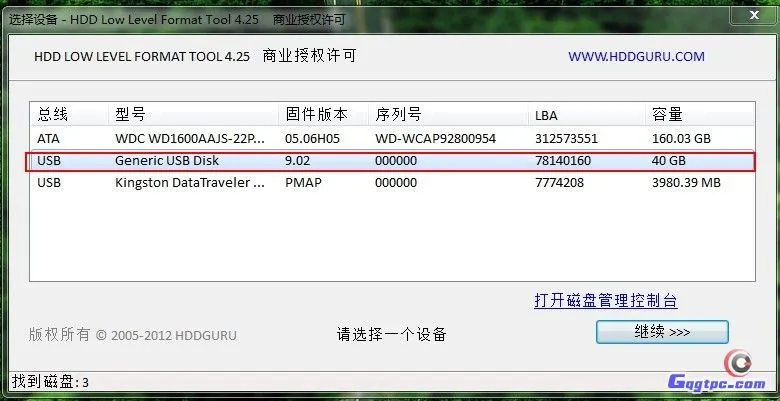Select the Generic USB Disk row
The width and height of the screenshot is (780, 401).
[x=392, y=161]
